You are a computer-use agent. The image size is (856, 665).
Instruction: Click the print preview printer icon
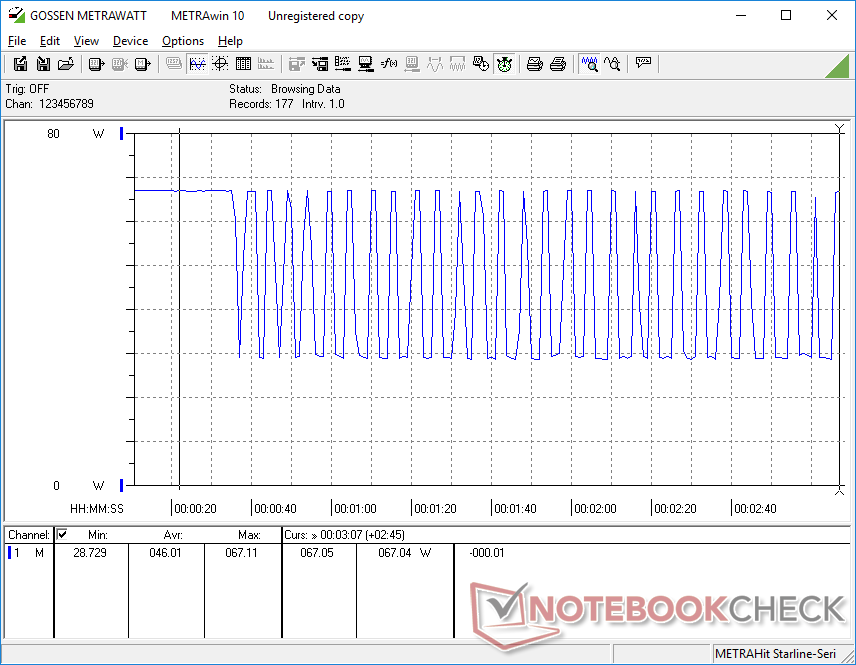pos(534,64)
